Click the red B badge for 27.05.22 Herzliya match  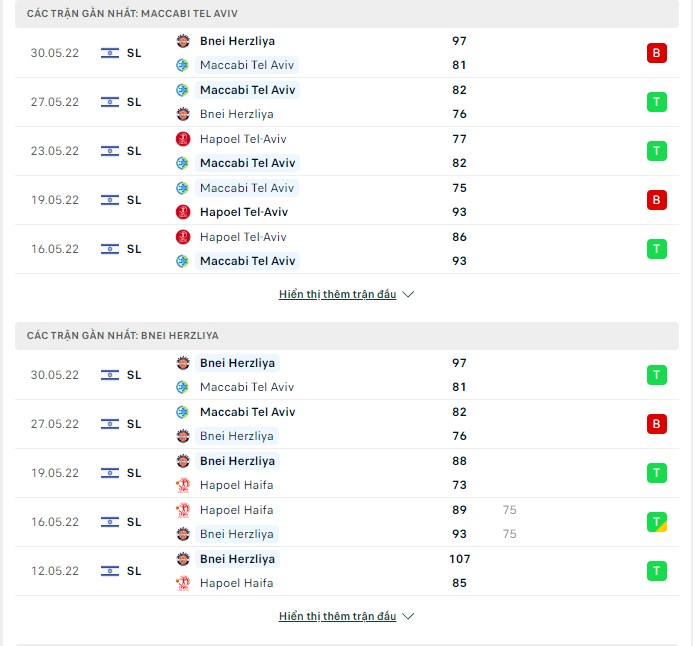[656, 424]
